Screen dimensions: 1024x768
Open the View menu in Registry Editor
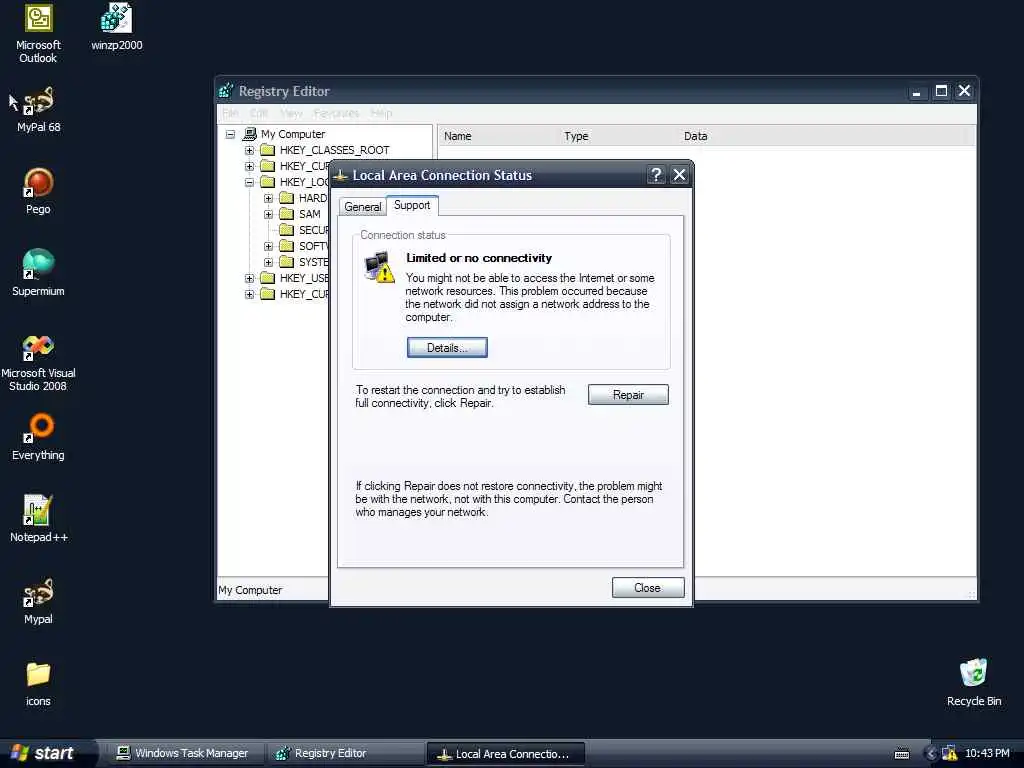(291, 113)
